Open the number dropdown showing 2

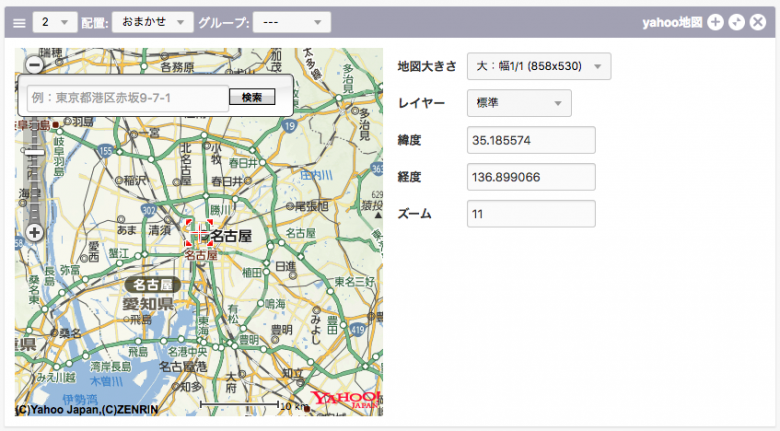coord(54,21)
